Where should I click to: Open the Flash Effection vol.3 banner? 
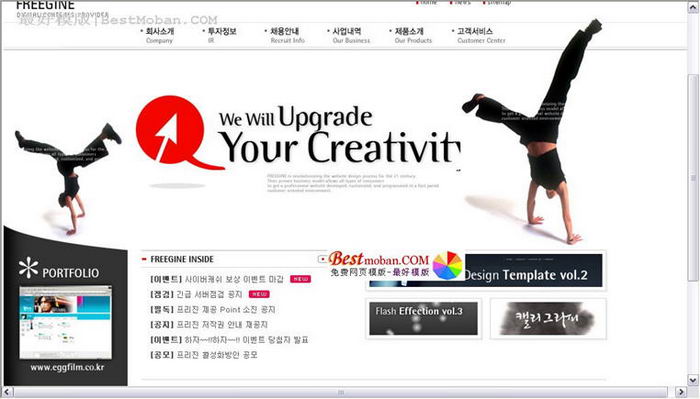click(423, 318)
